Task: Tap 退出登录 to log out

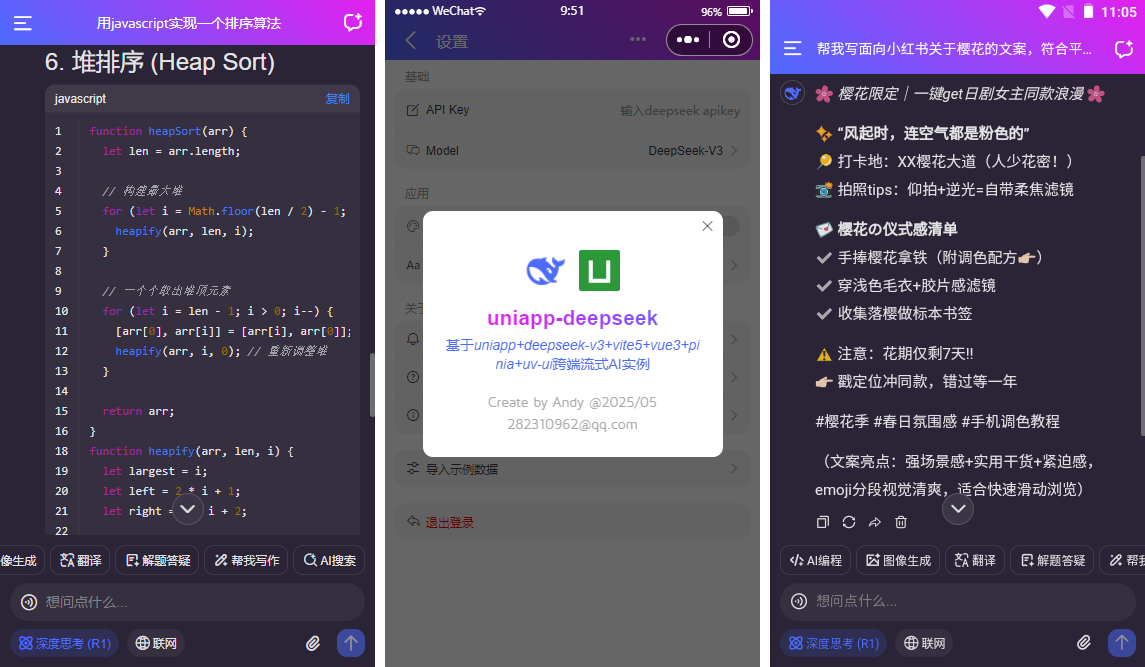Action: 572,522
